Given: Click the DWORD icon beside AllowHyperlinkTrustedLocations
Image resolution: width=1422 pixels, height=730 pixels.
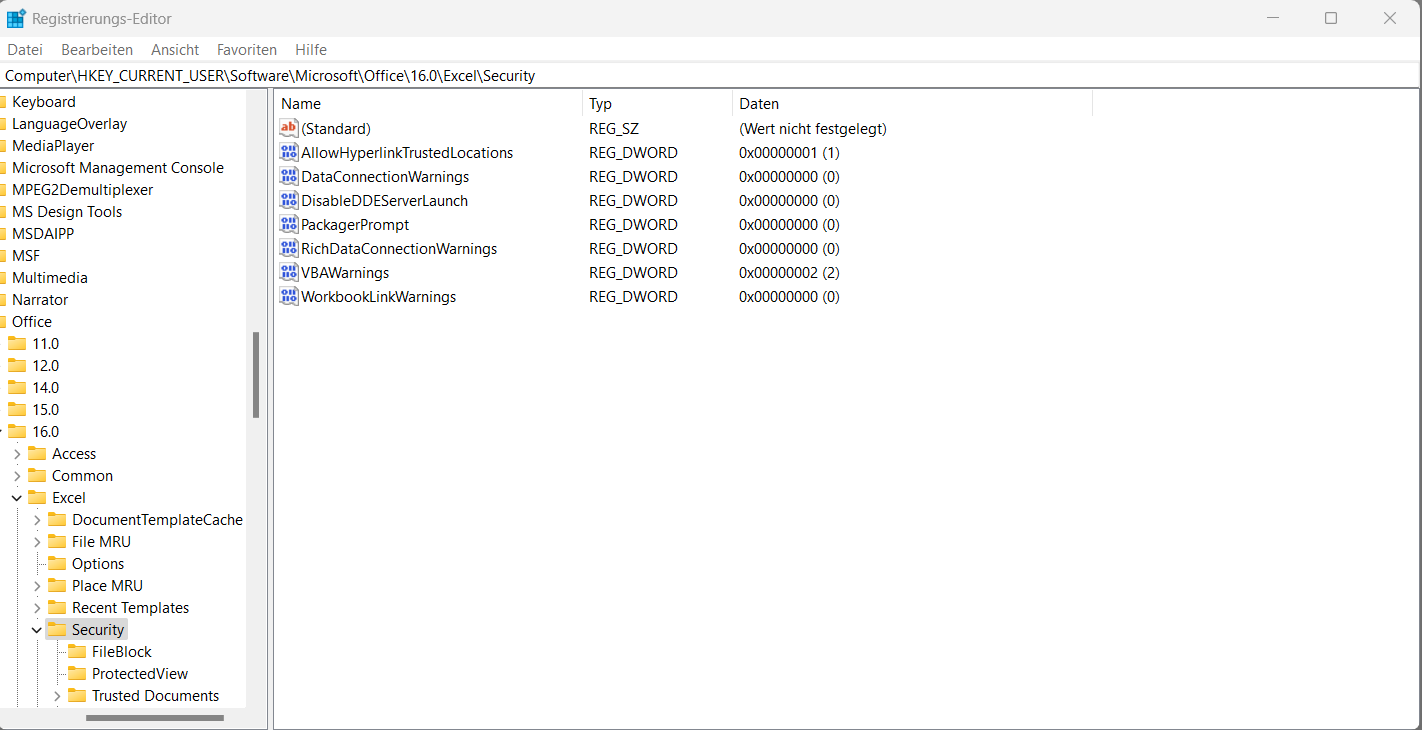Looking at the screenshot, I should pos(289,152).
